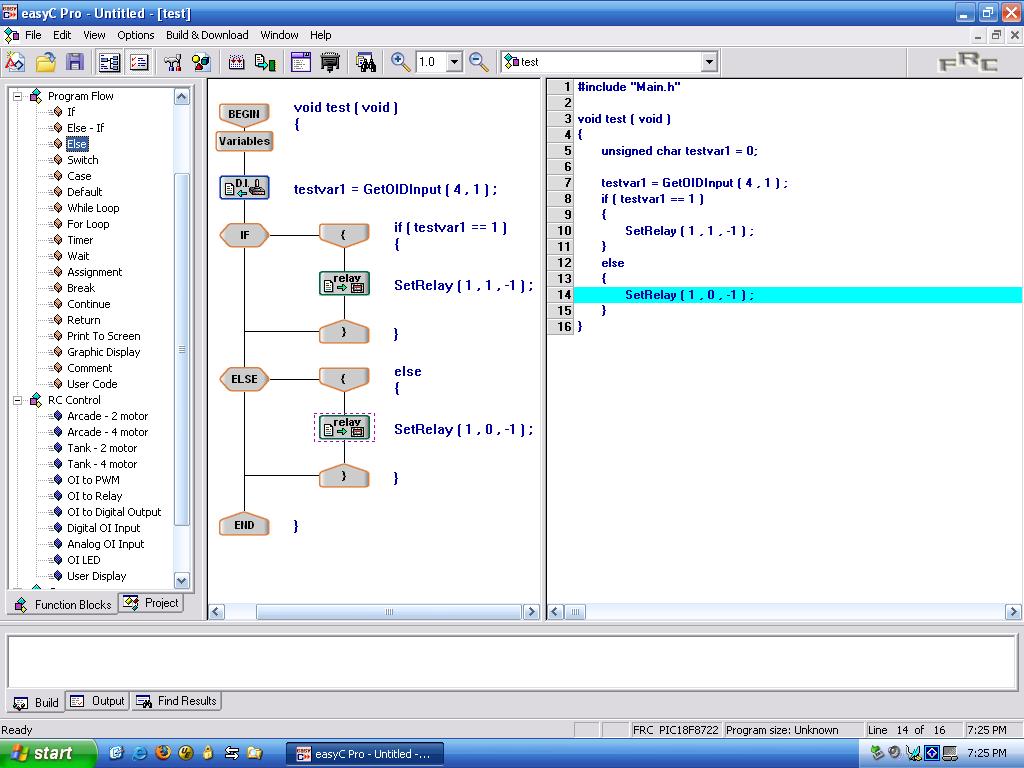Select Tank - 4 motor block
Screen dimensions: 1024x768
pyautogui.click(x=102, y=464)
